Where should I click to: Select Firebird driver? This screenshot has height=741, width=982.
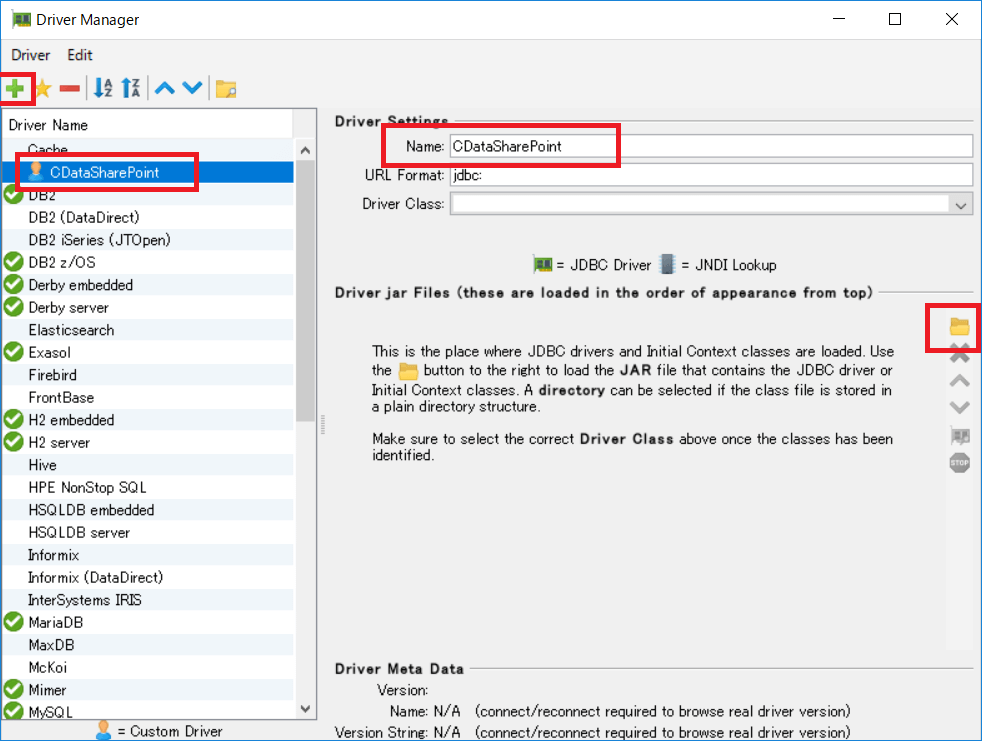click(148, 375)
